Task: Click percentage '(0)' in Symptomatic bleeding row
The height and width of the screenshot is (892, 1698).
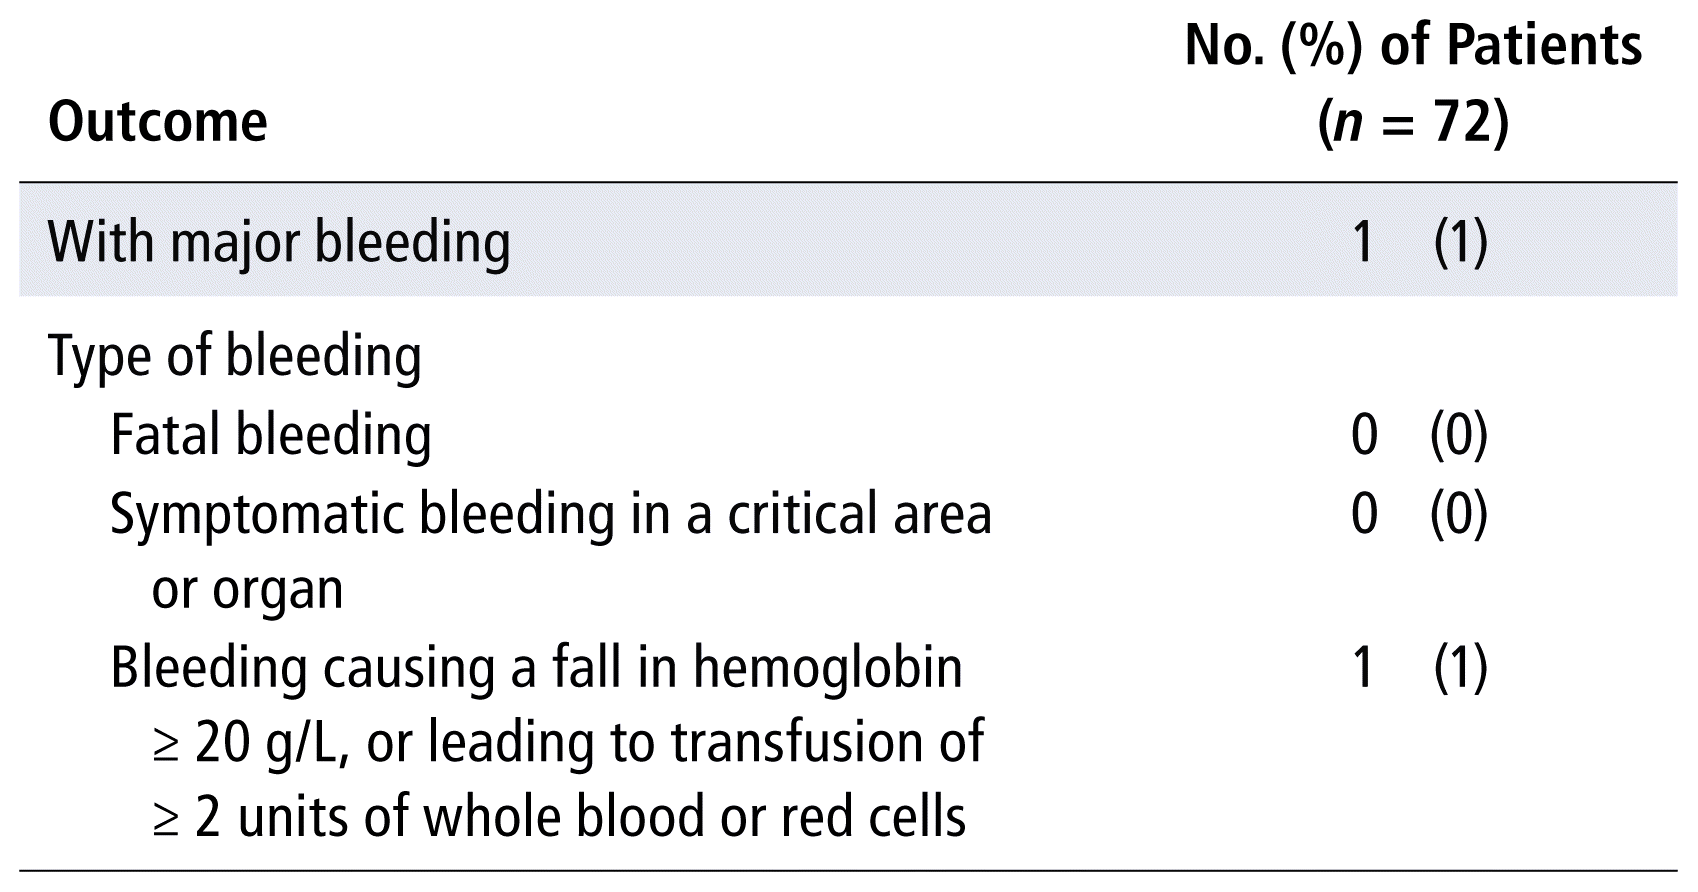Action: coord(1459,513)
